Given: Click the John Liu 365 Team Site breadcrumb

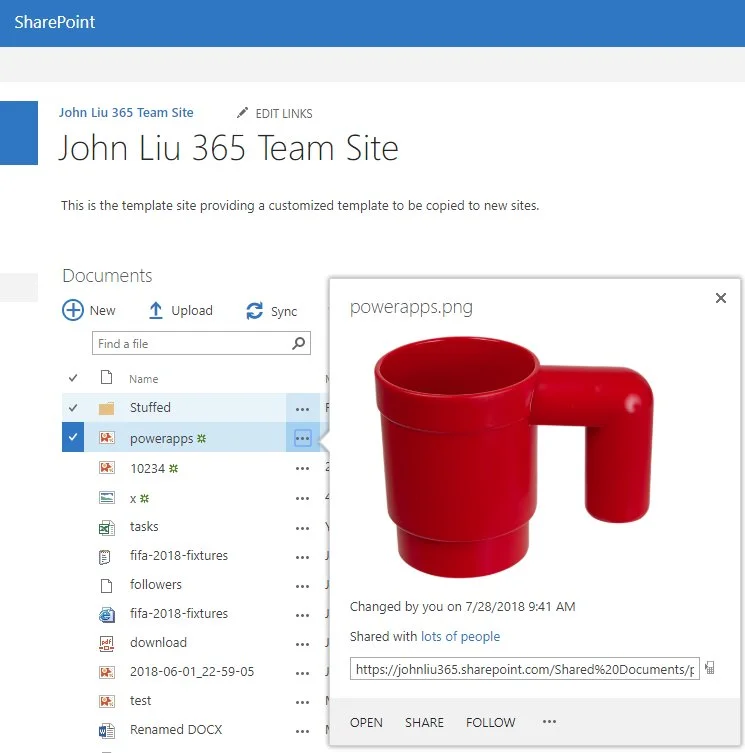Looking at the screenshot, I should click(x=126, y=113).
